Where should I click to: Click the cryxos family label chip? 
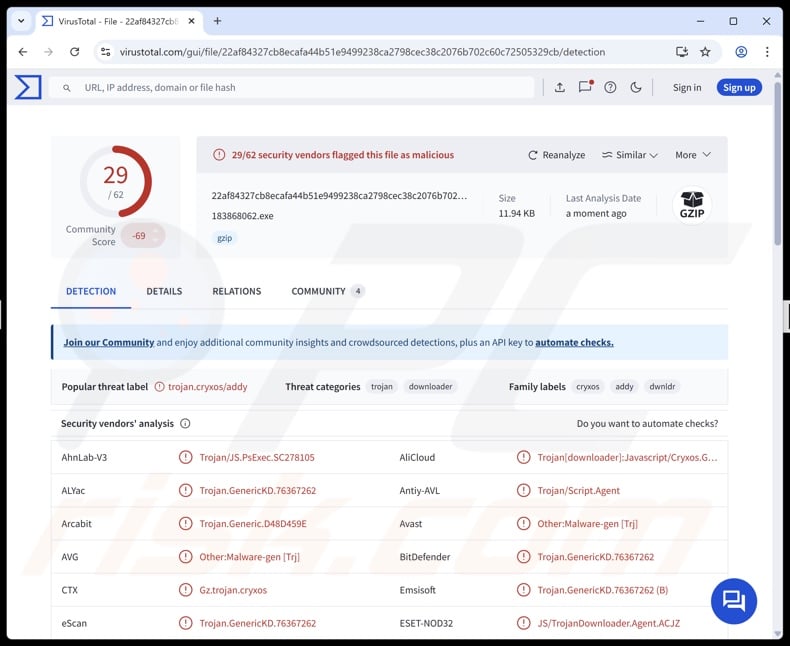(x=587, y=386)
